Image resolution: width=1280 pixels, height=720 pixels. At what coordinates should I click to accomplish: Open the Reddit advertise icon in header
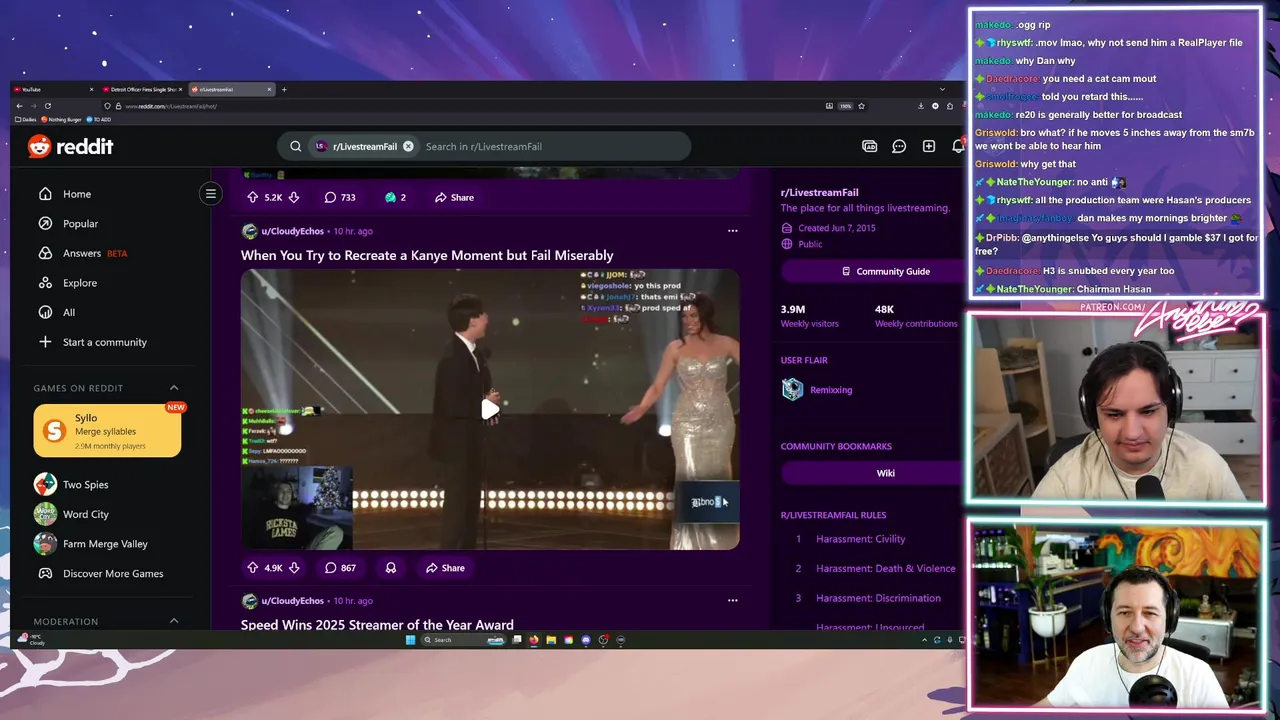tap(869, 146)
